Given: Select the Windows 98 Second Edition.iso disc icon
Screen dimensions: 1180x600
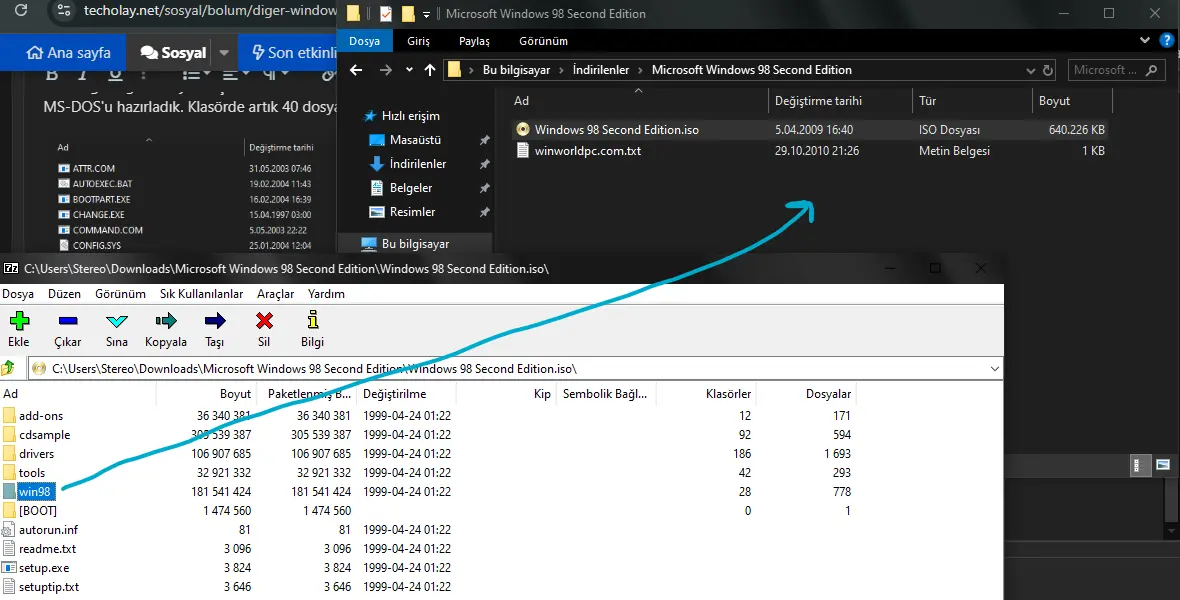Looking at the screenshot, I should point(523,129).
